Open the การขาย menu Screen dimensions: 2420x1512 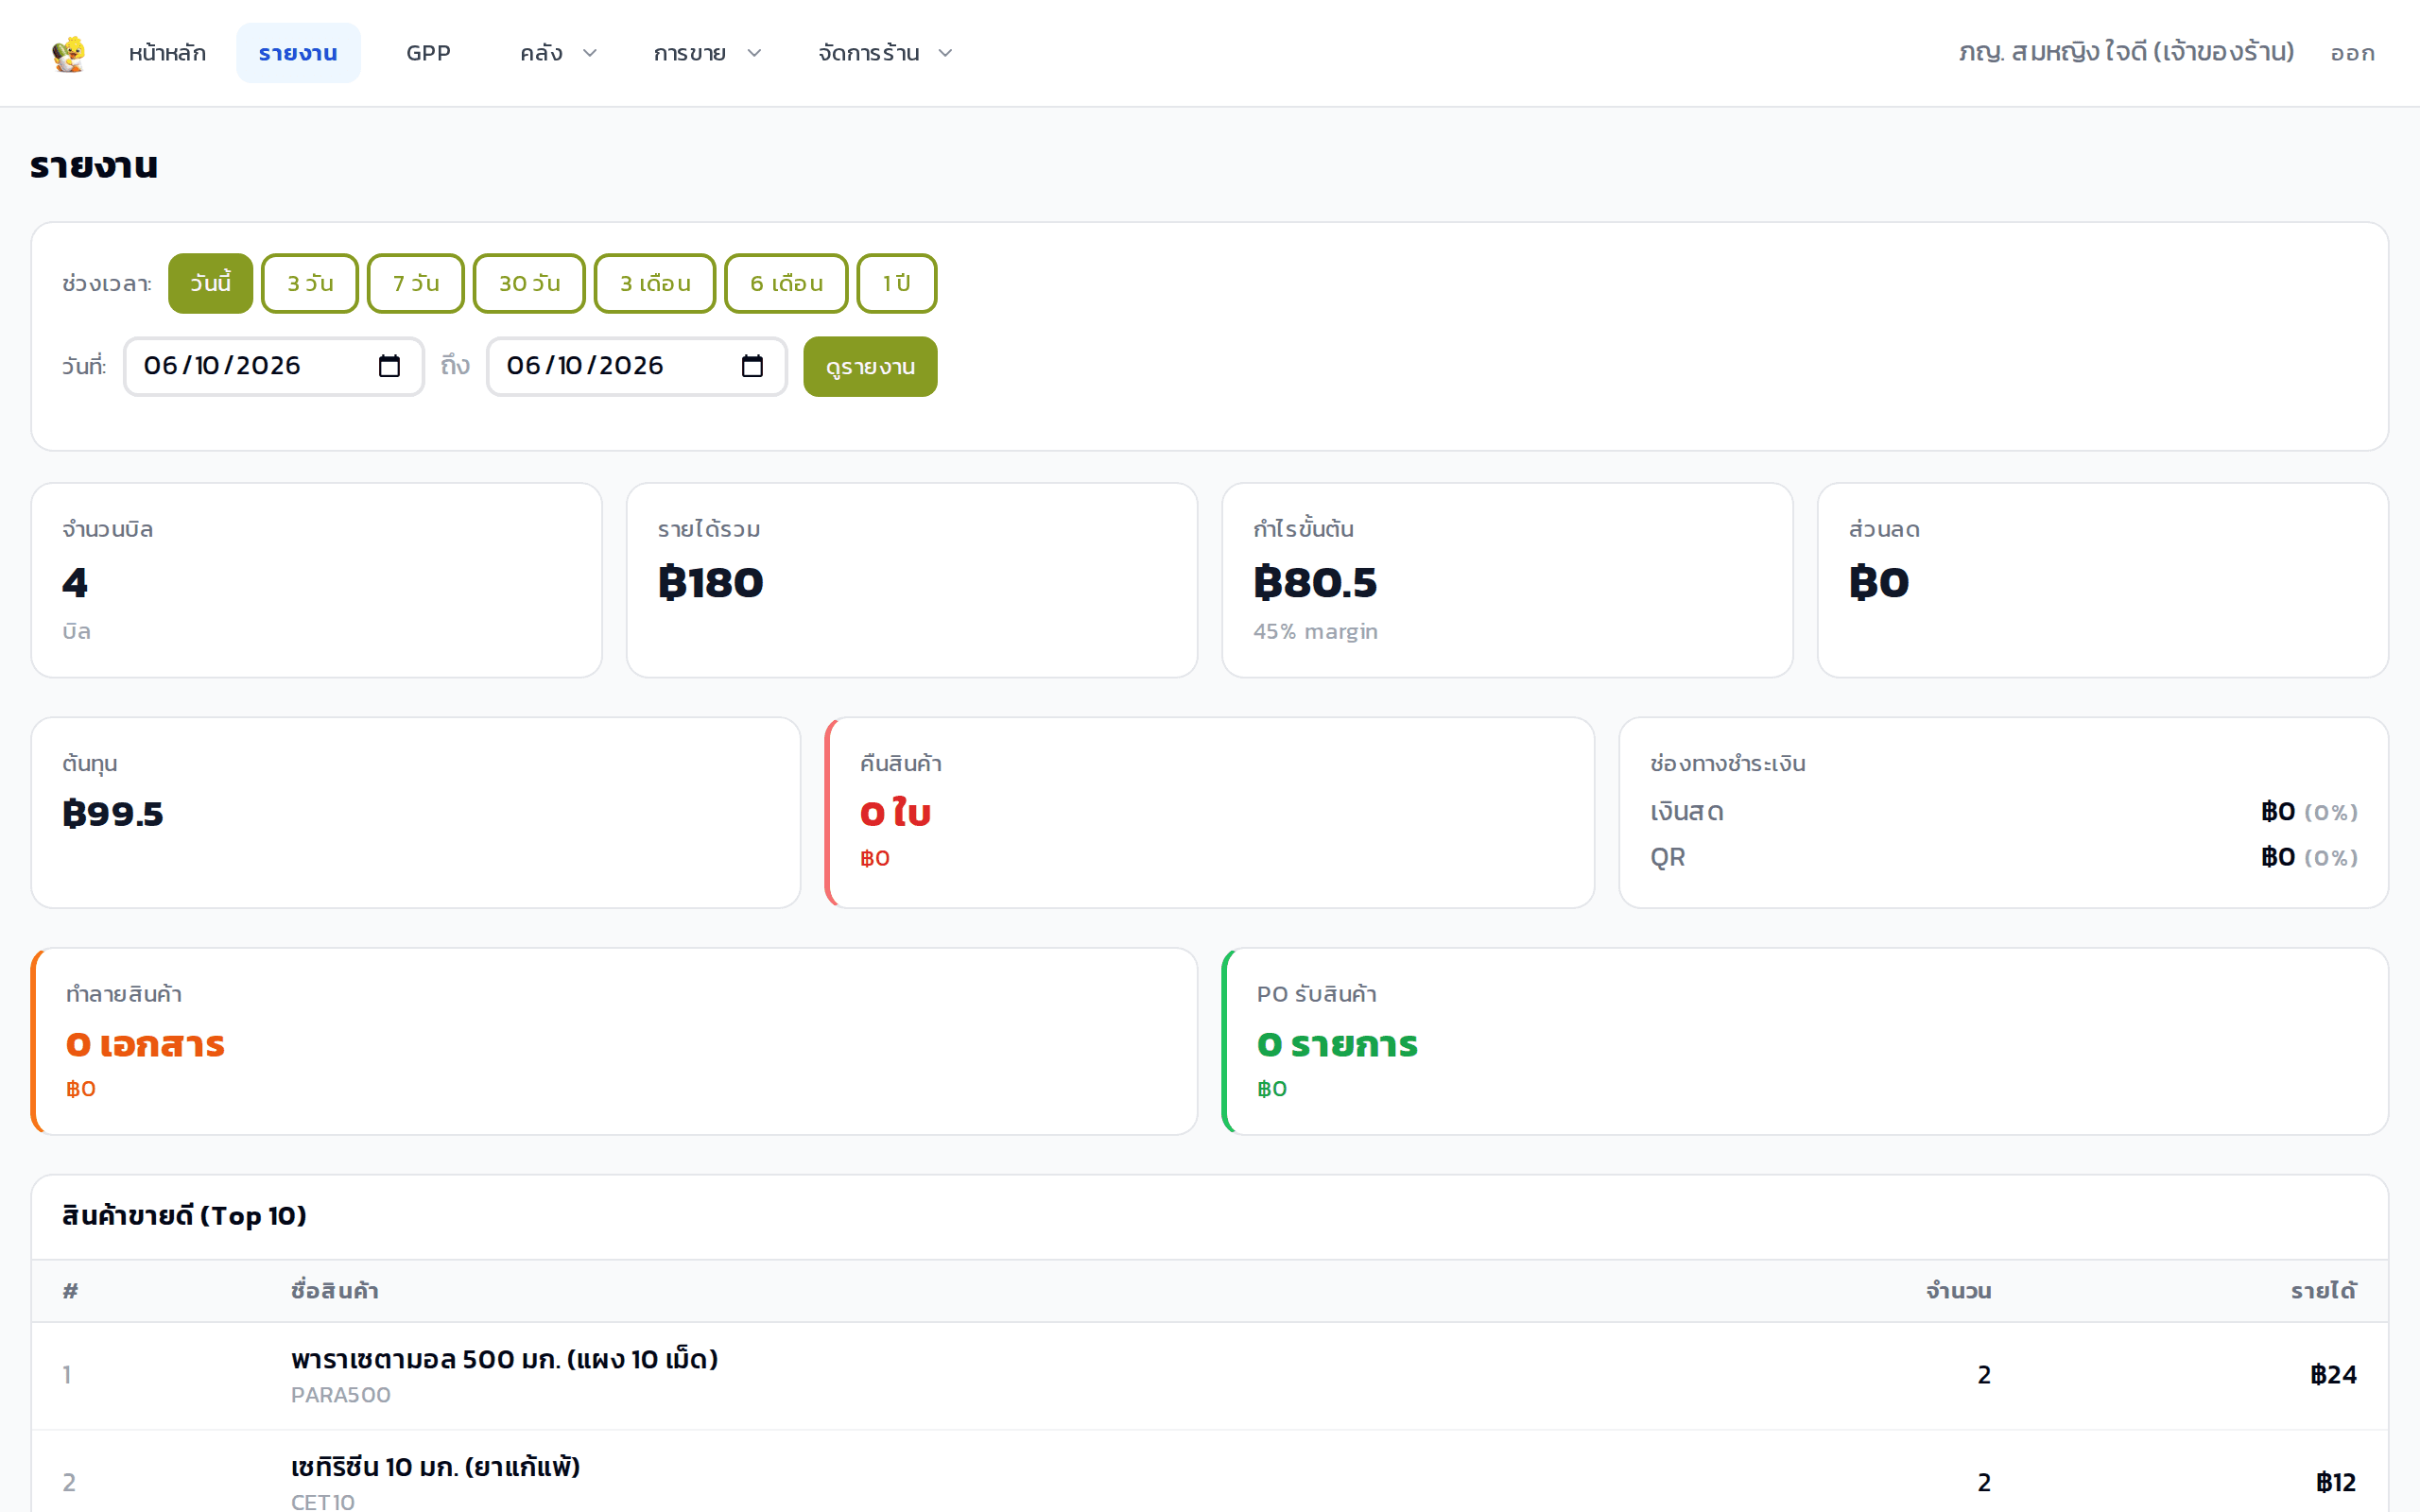tap(690, 53)
